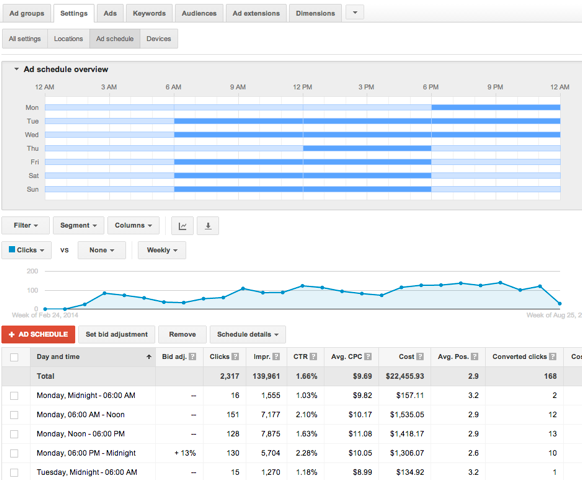Check Monday, 06:00 PM - Midnight row
The image size is (582, 480).
pos(14,453)
